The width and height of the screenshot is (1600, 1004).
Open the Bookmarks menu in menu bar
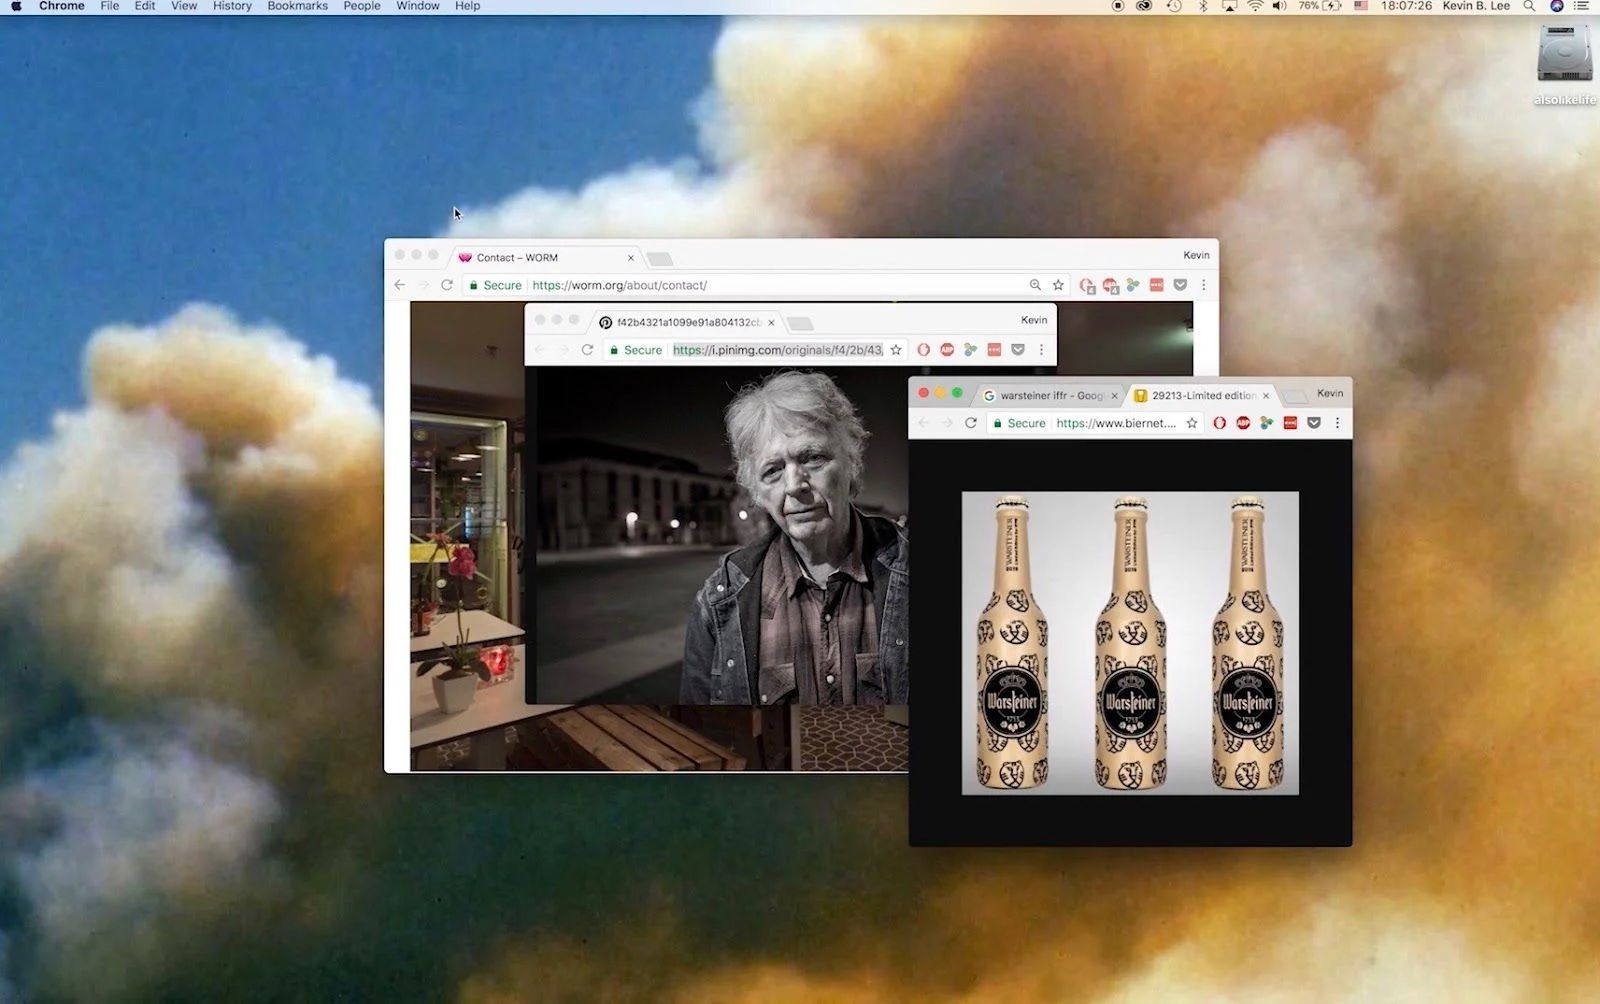point(297,6)
